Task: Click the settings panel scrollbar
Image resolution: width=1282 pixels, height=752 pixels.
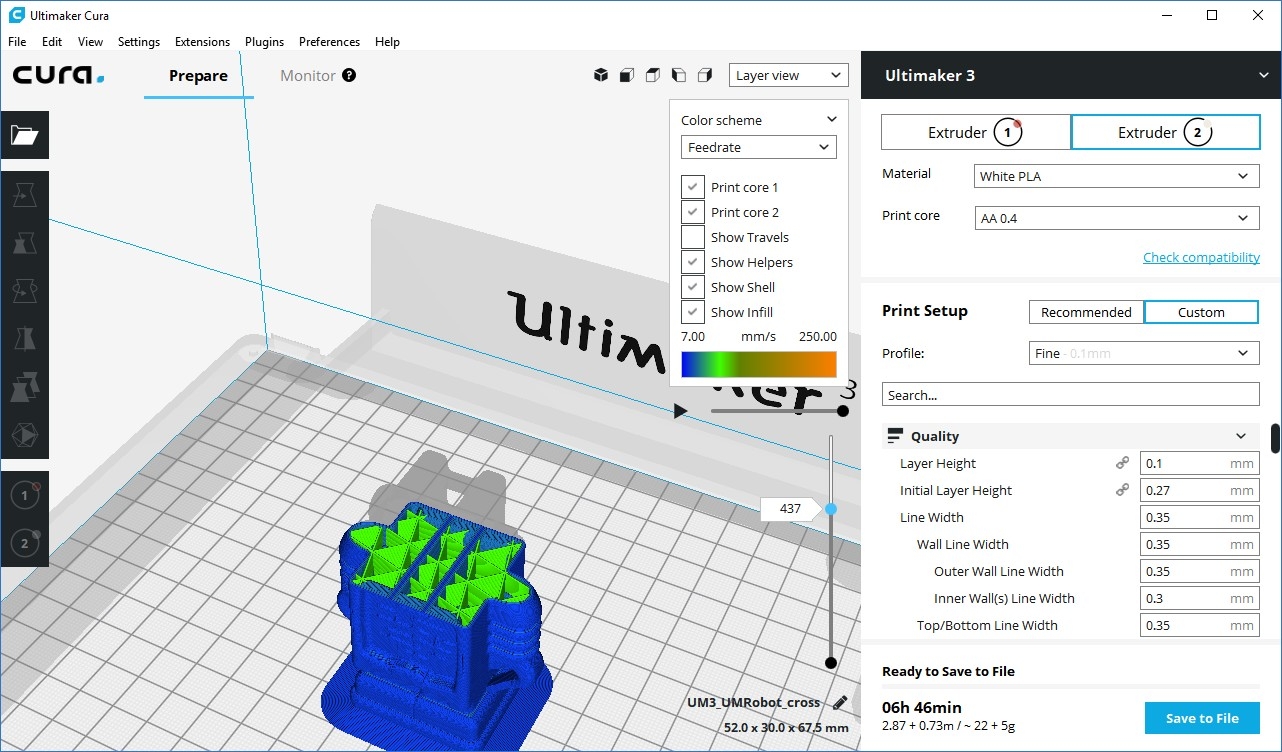Action: [1275, 438]
